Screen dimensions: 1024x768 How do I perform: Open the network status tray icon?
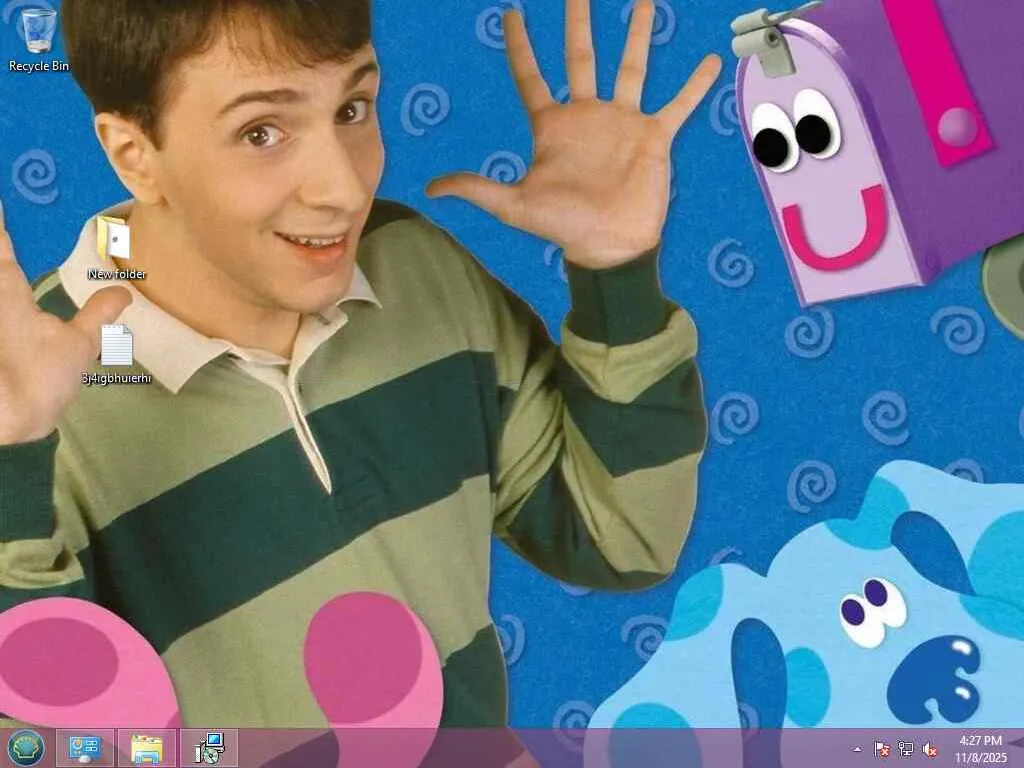tap(906, 749)
